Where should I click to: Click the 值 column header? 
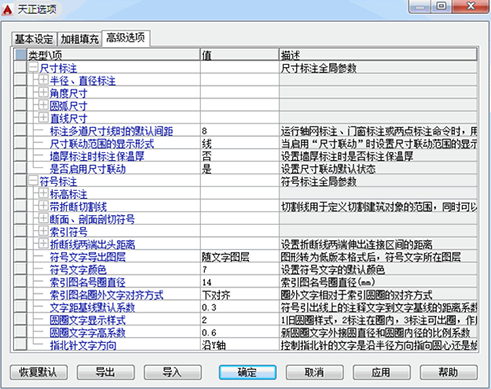tap(240, 55)
